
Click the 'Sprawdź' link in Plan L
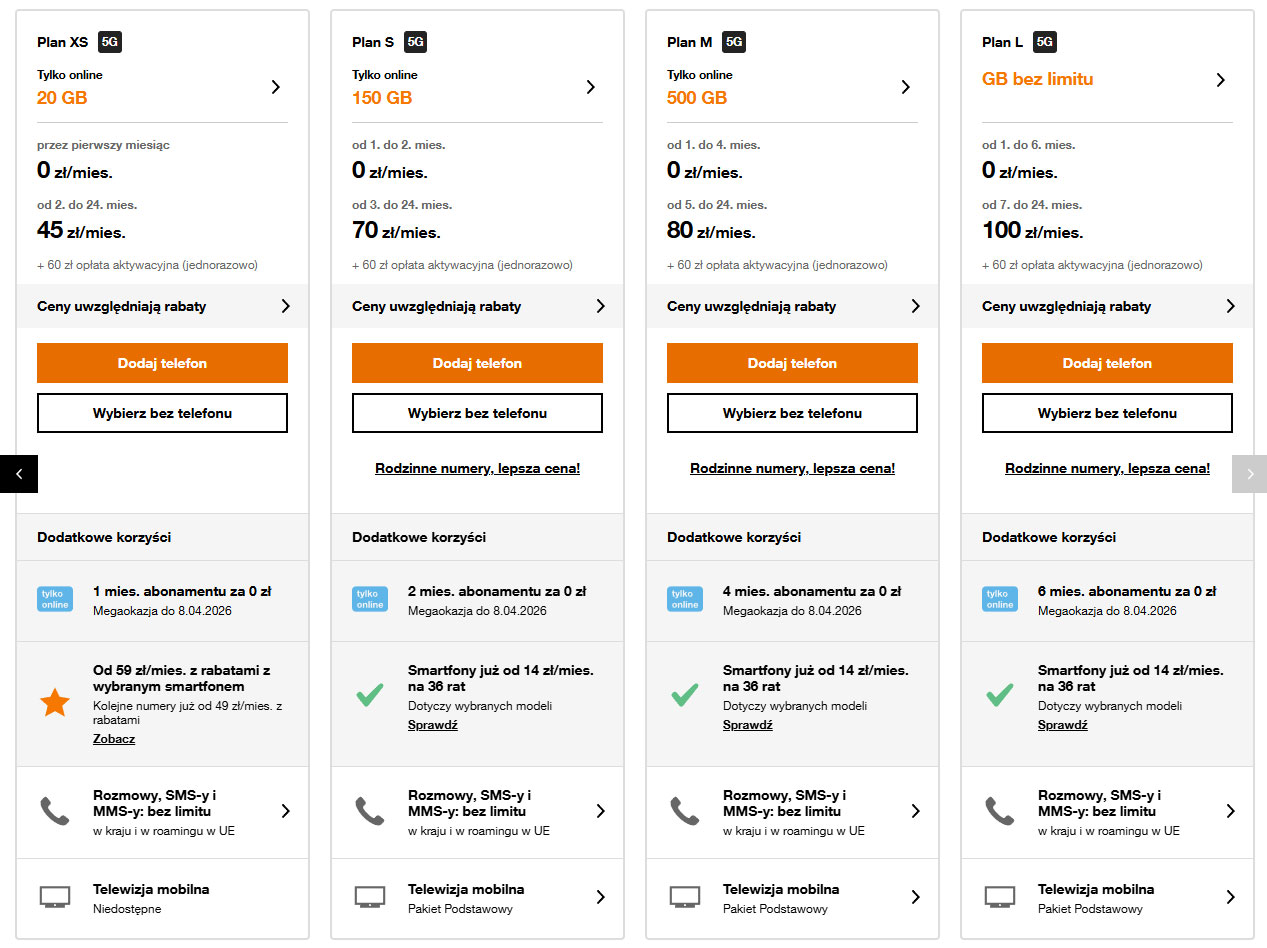pyautogui.click(x=1062, y=725)
